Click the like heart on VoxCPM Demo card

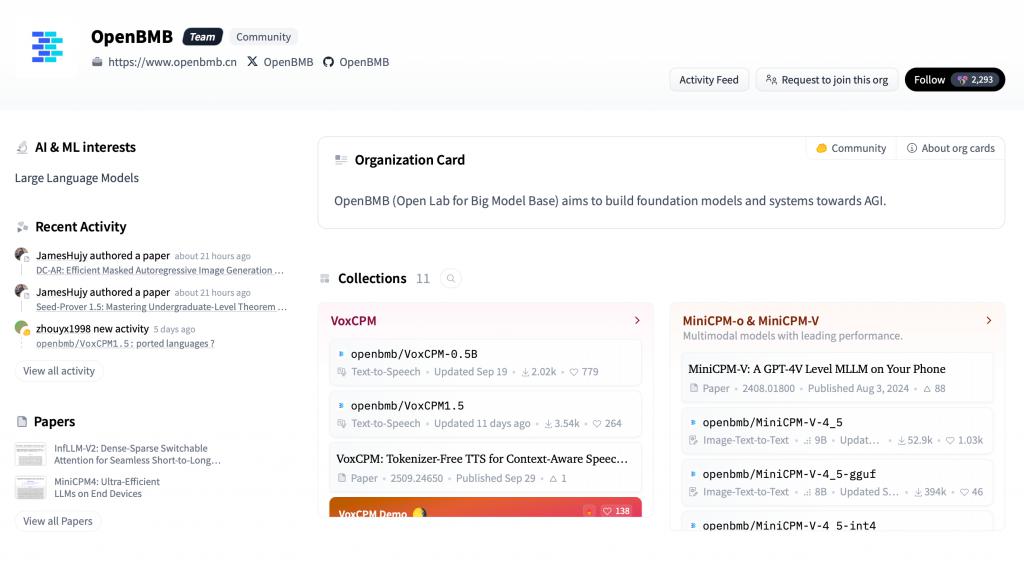(x=608, y=511)
